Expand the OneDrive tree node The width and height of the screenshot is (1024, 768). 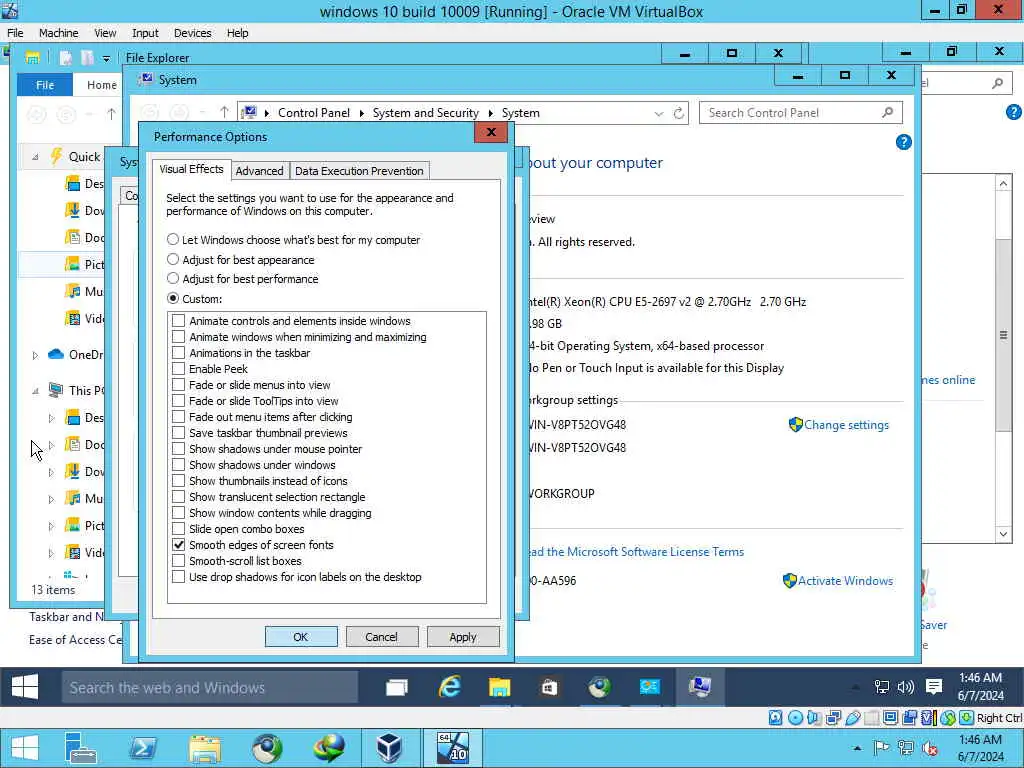[35, 355]
